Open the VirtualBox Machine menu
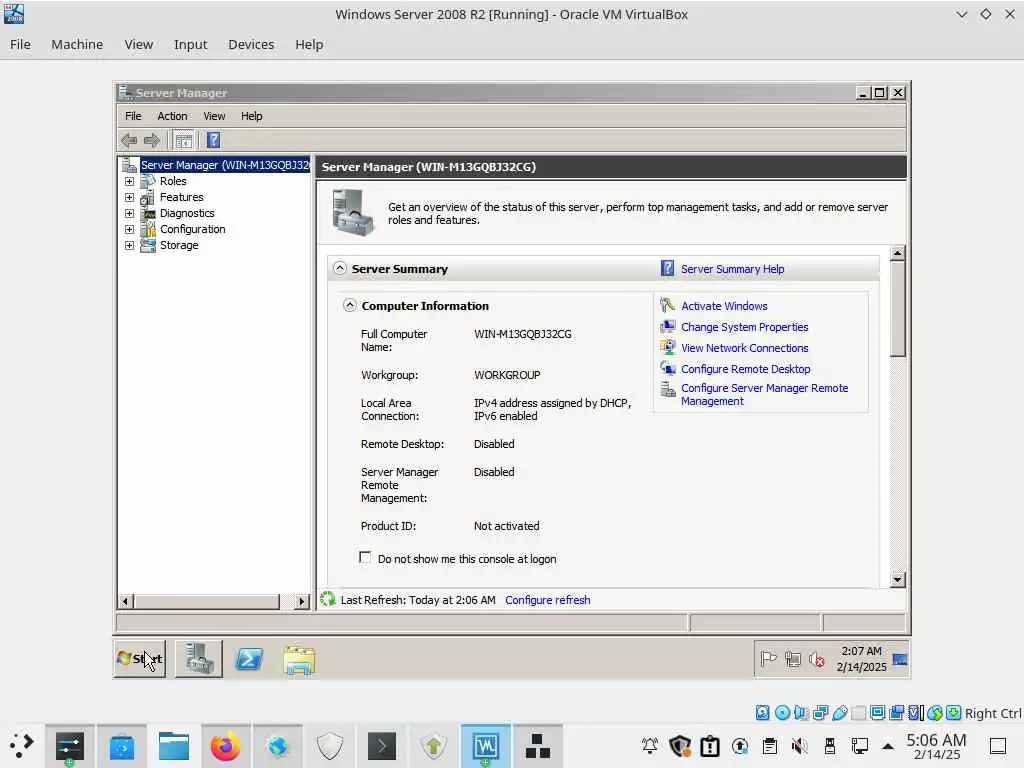Viewport: 1024px width, 768px height. (x=77, y=44)
